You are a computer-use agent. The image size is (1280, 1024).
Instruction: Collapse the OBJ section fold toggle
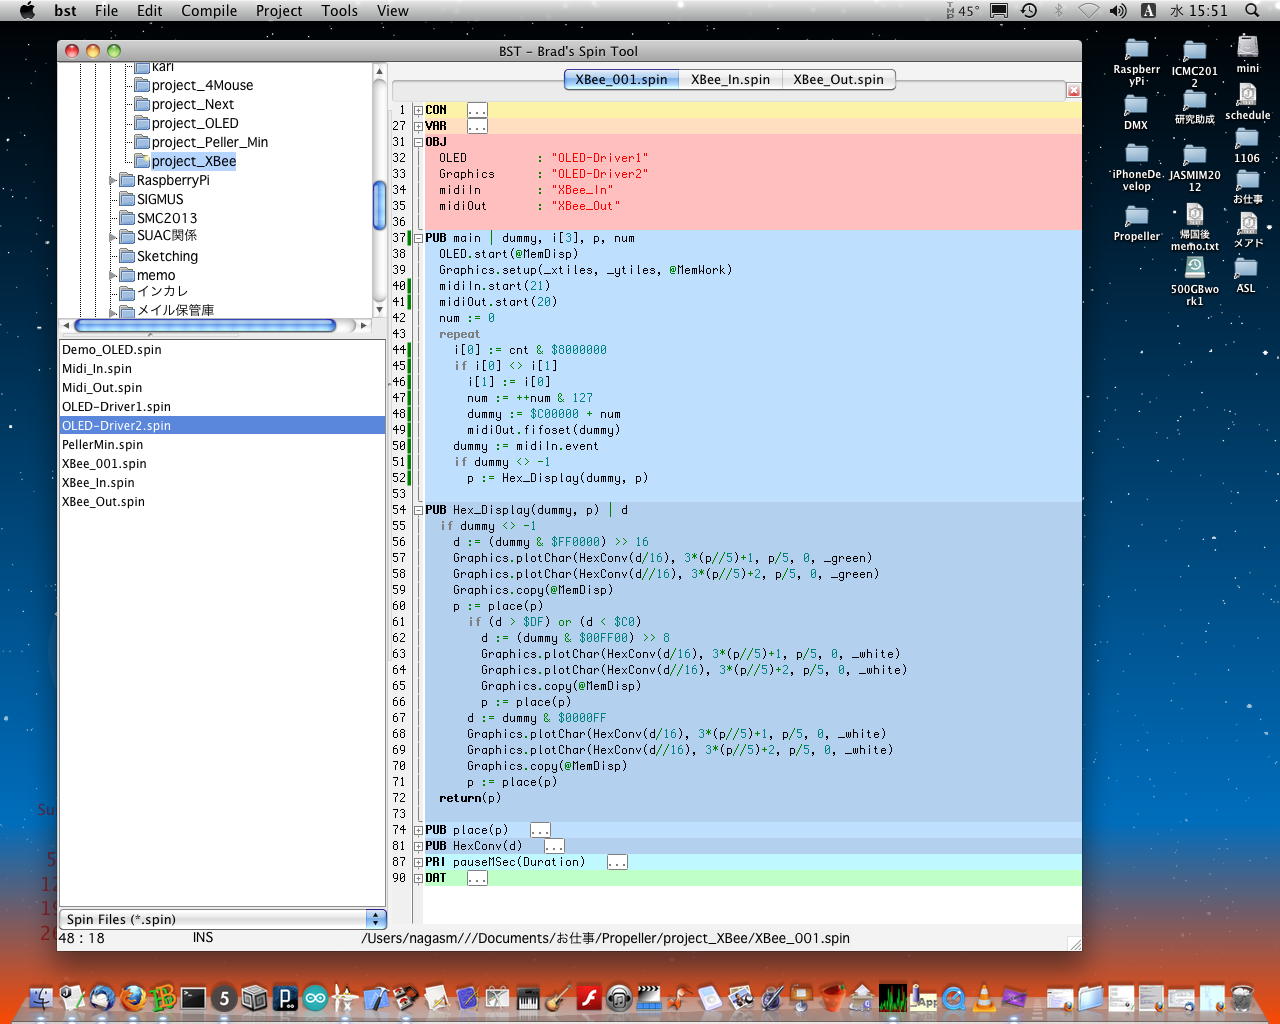[x=418, y=142]
